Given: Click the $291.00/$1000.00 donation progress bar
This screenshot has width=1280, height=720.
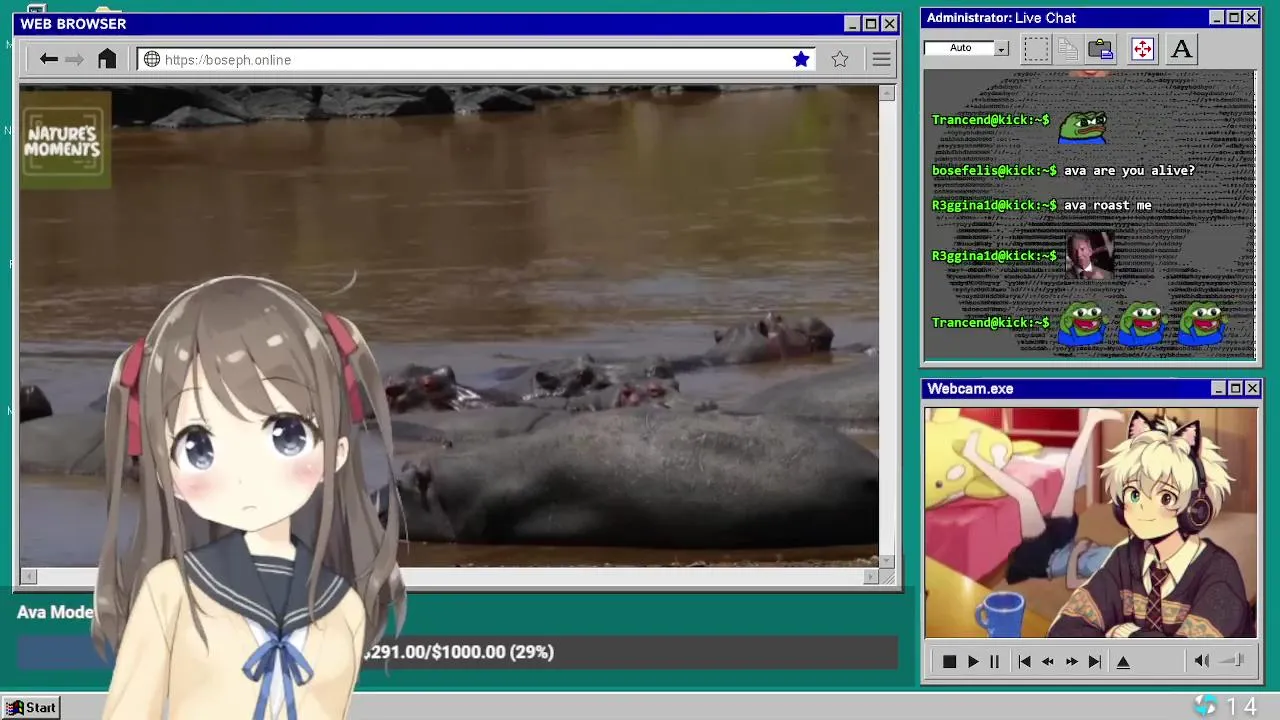Looking at the screenshot, I should pos(457,652).
